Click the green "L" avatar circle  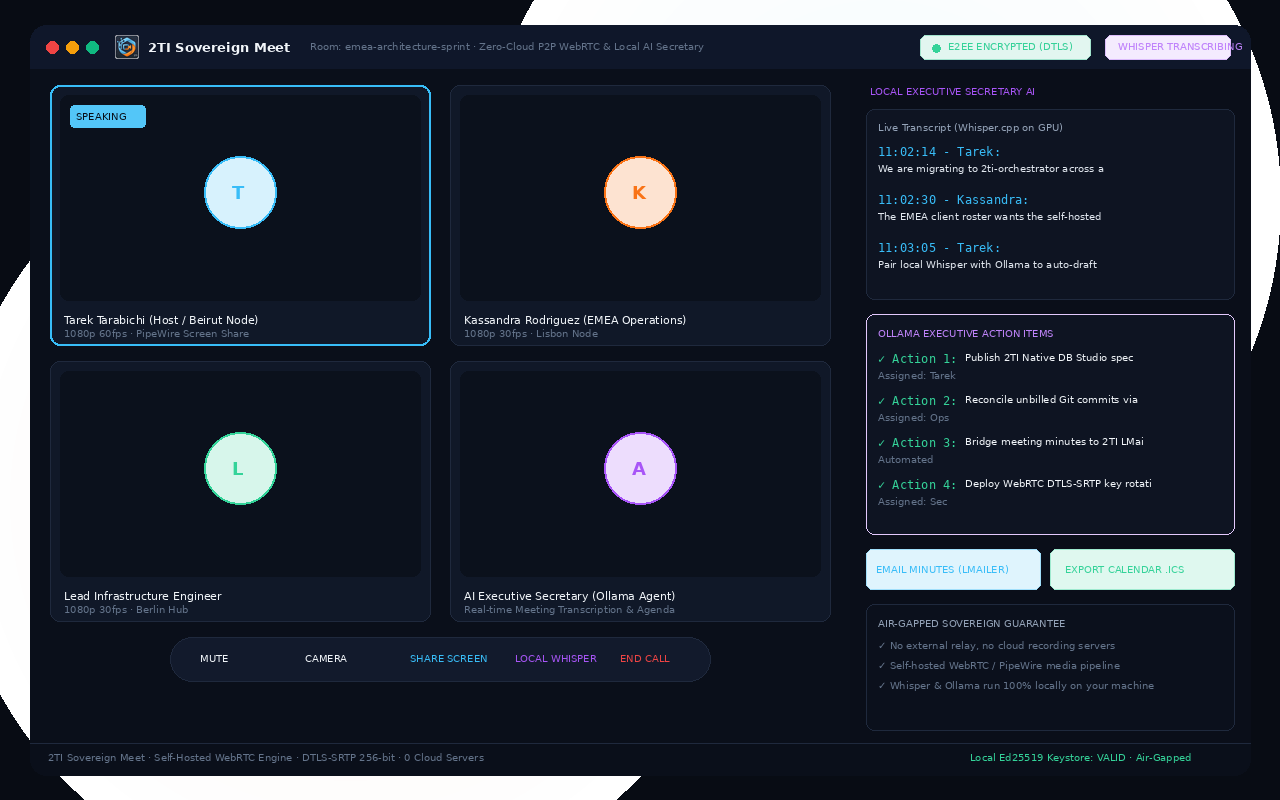[240, 469]
